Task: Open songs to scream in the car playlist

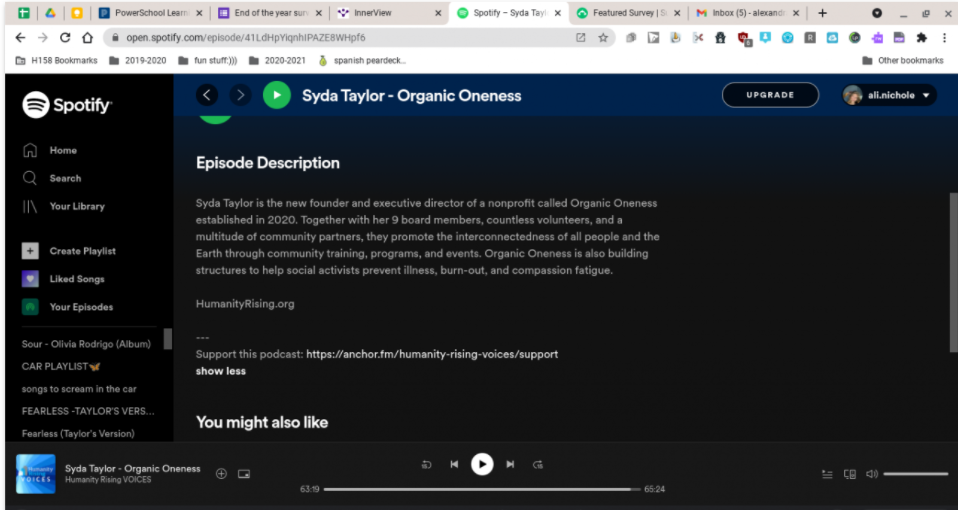Action: 79,389
